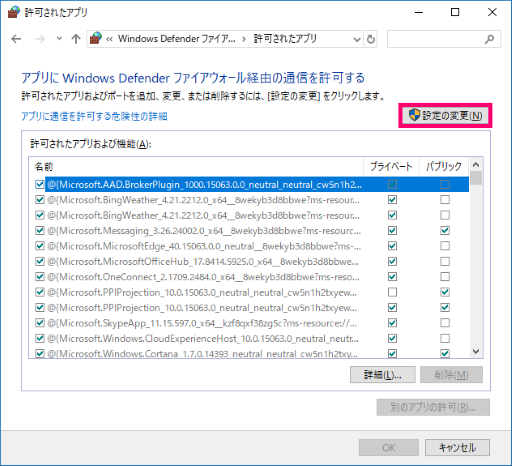Viewport: 512px width, 466px height.
Task: Toggle OneConnect private checkbox
Action: (392, 277)
